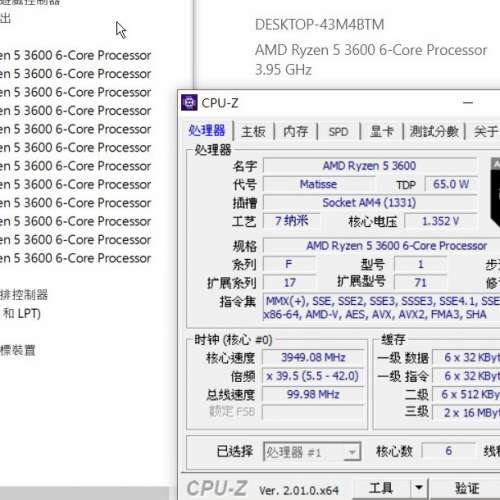Click the 3.95 GHz text in the Settings window
The width and height of the screenshot is (500, 500).
coord(283,70)
